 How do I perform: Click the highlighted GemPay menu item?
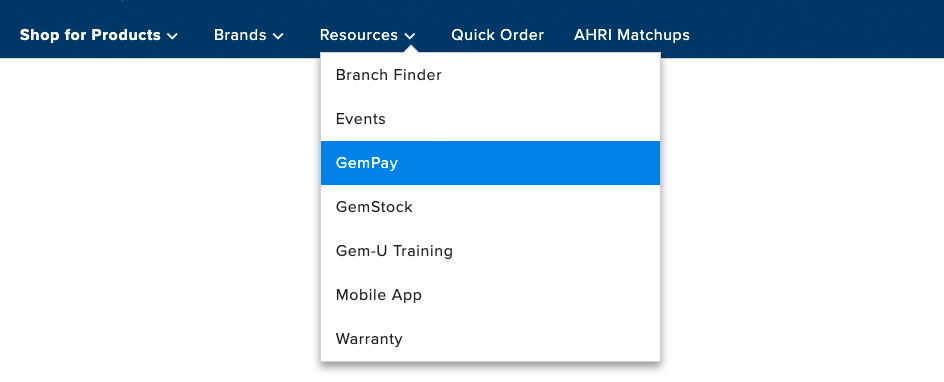pos(490,163)
